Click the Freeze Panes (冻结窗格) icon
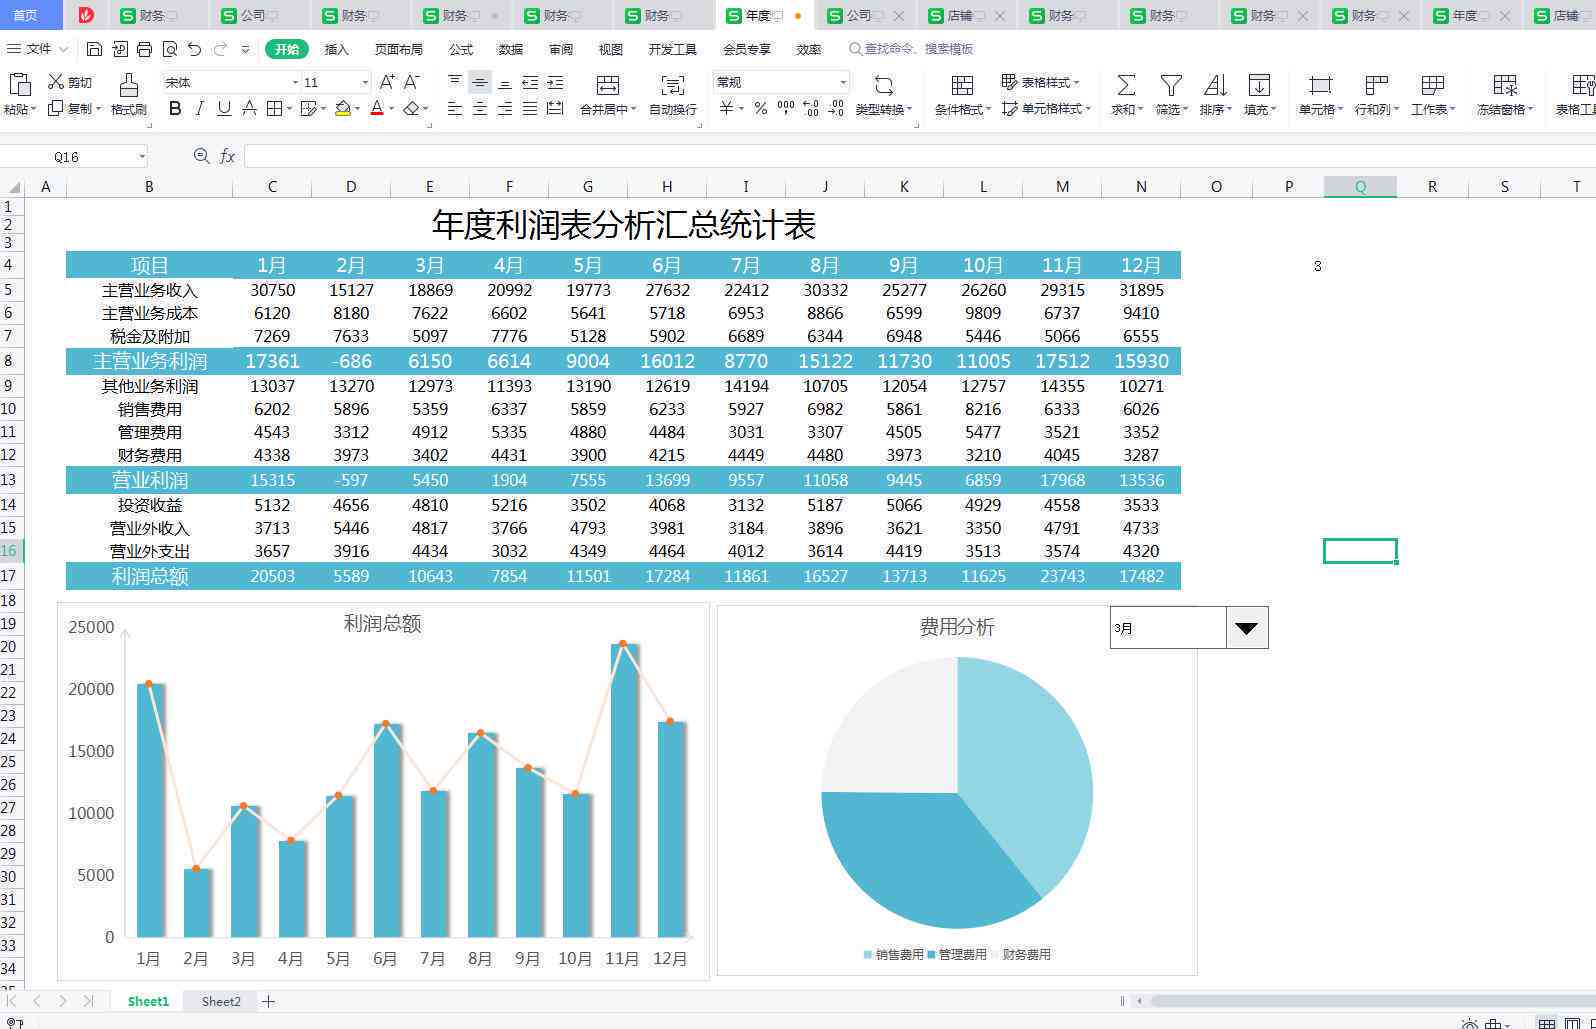 click(1504, 86)
